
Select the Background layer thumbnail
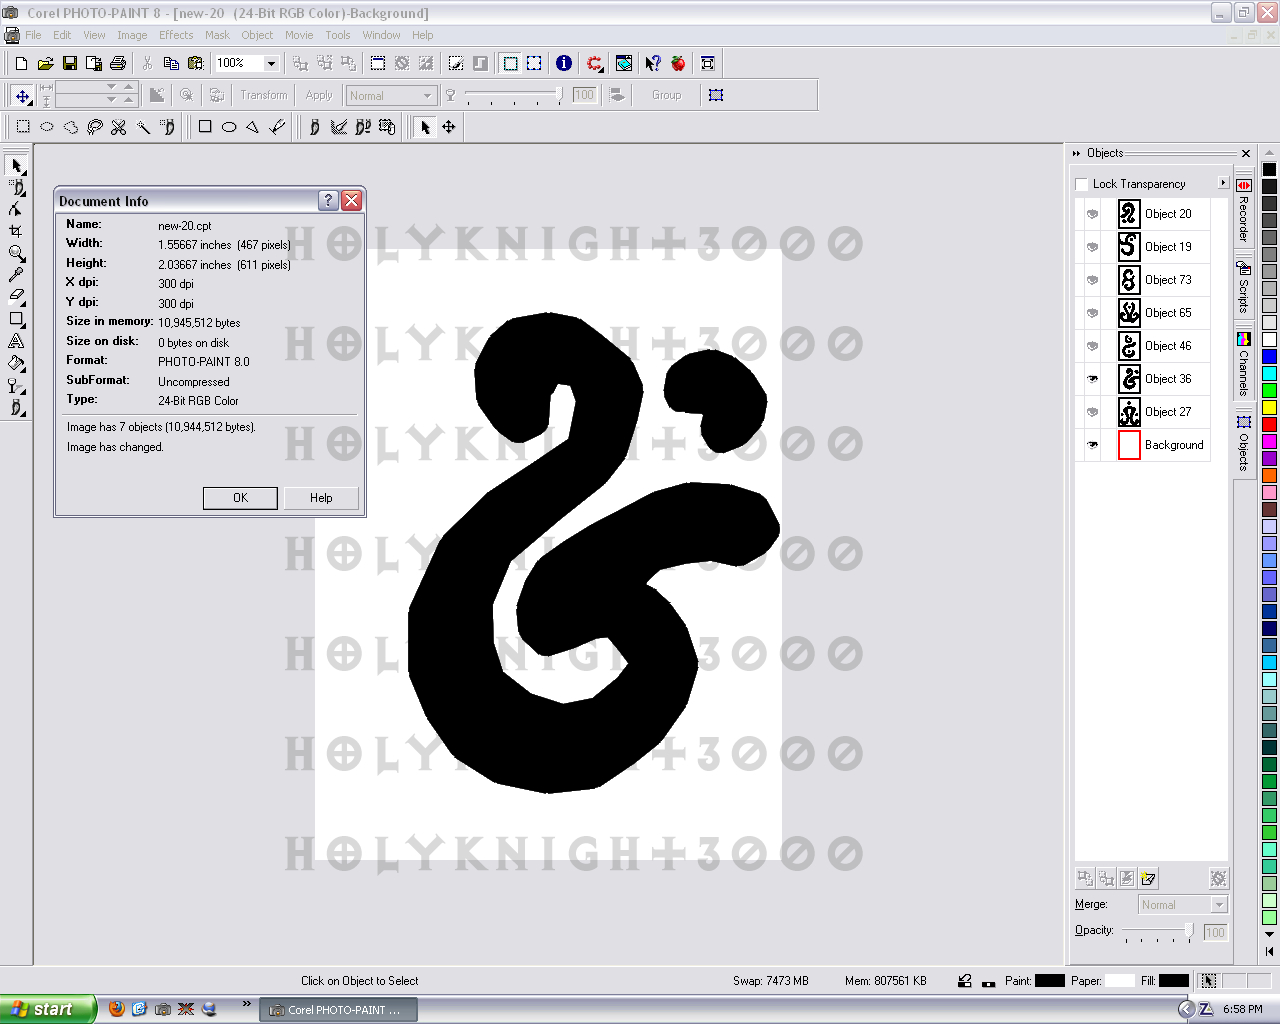[x=1129, y=445]
